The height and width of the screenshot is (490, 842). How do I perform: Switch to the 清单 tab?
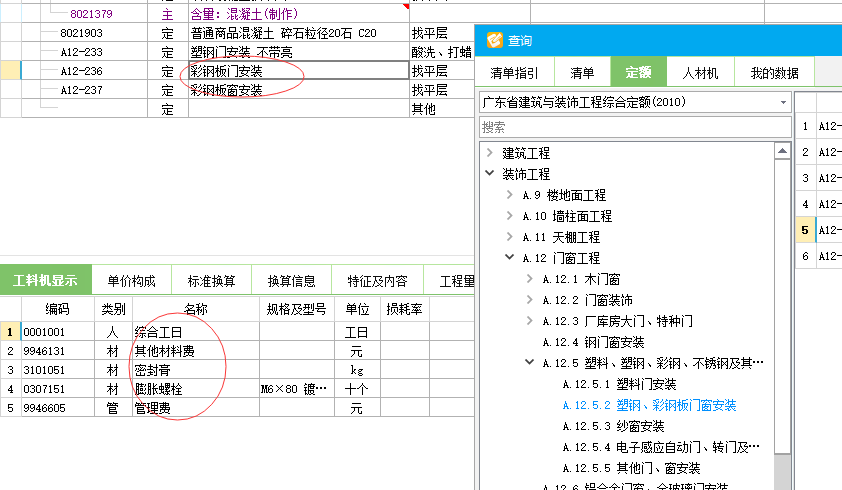pos(582,73)
